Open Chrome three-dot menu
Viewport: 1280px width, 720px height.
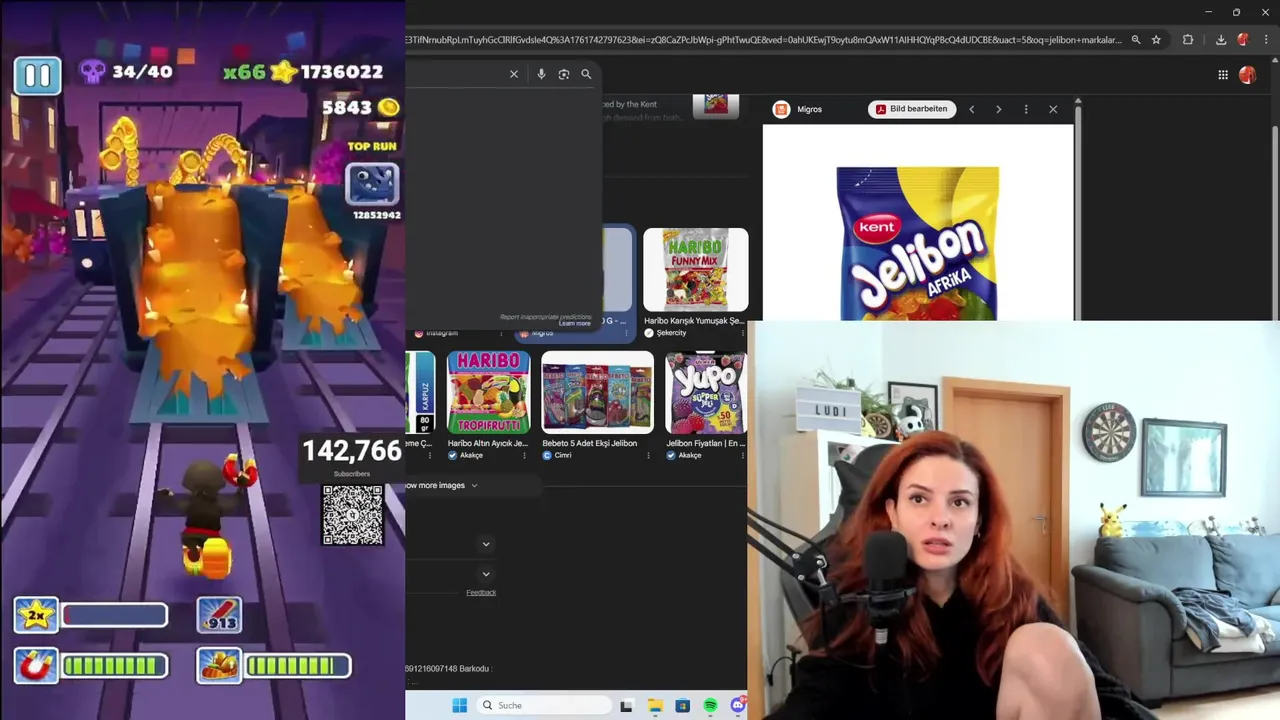1265,40
